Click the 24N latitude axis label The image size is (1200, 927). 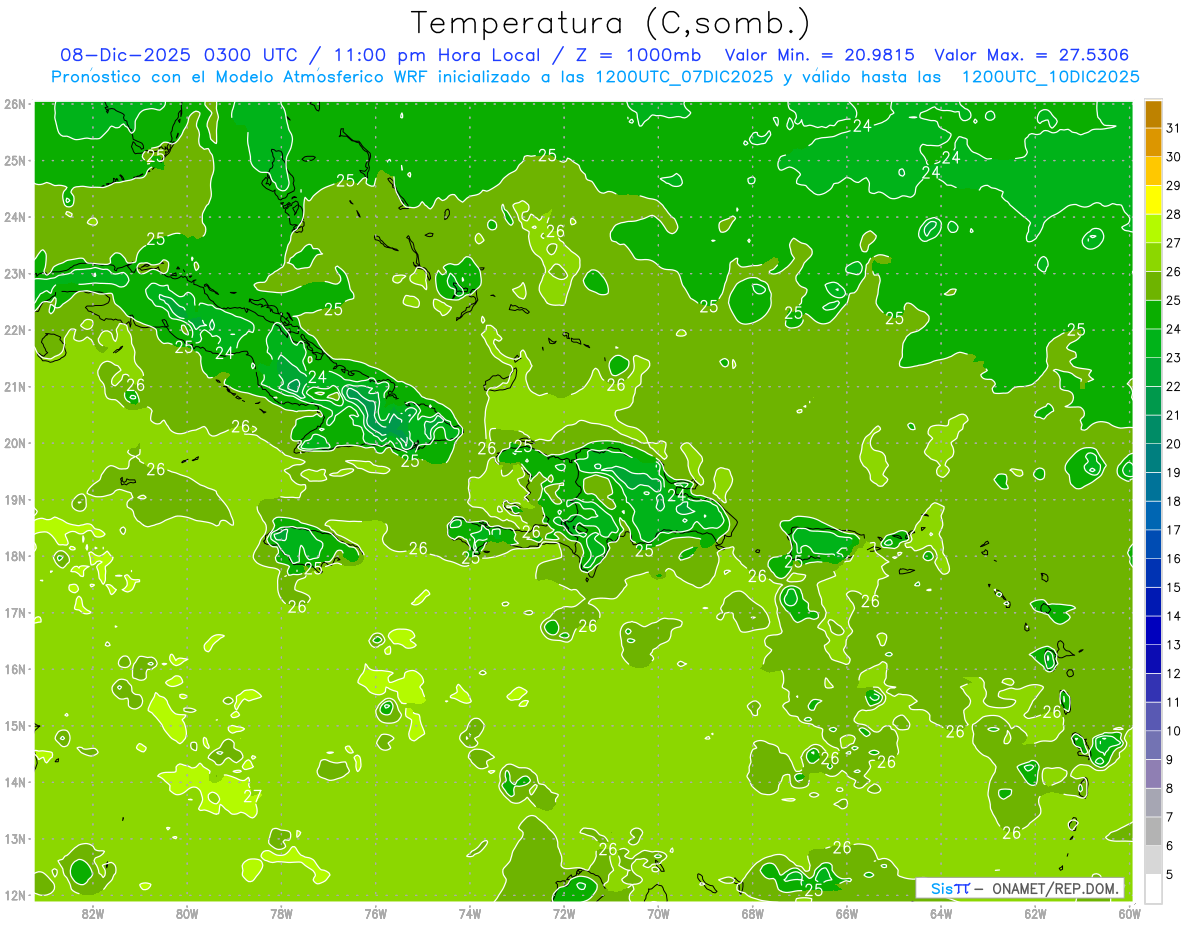click(14, 217)
